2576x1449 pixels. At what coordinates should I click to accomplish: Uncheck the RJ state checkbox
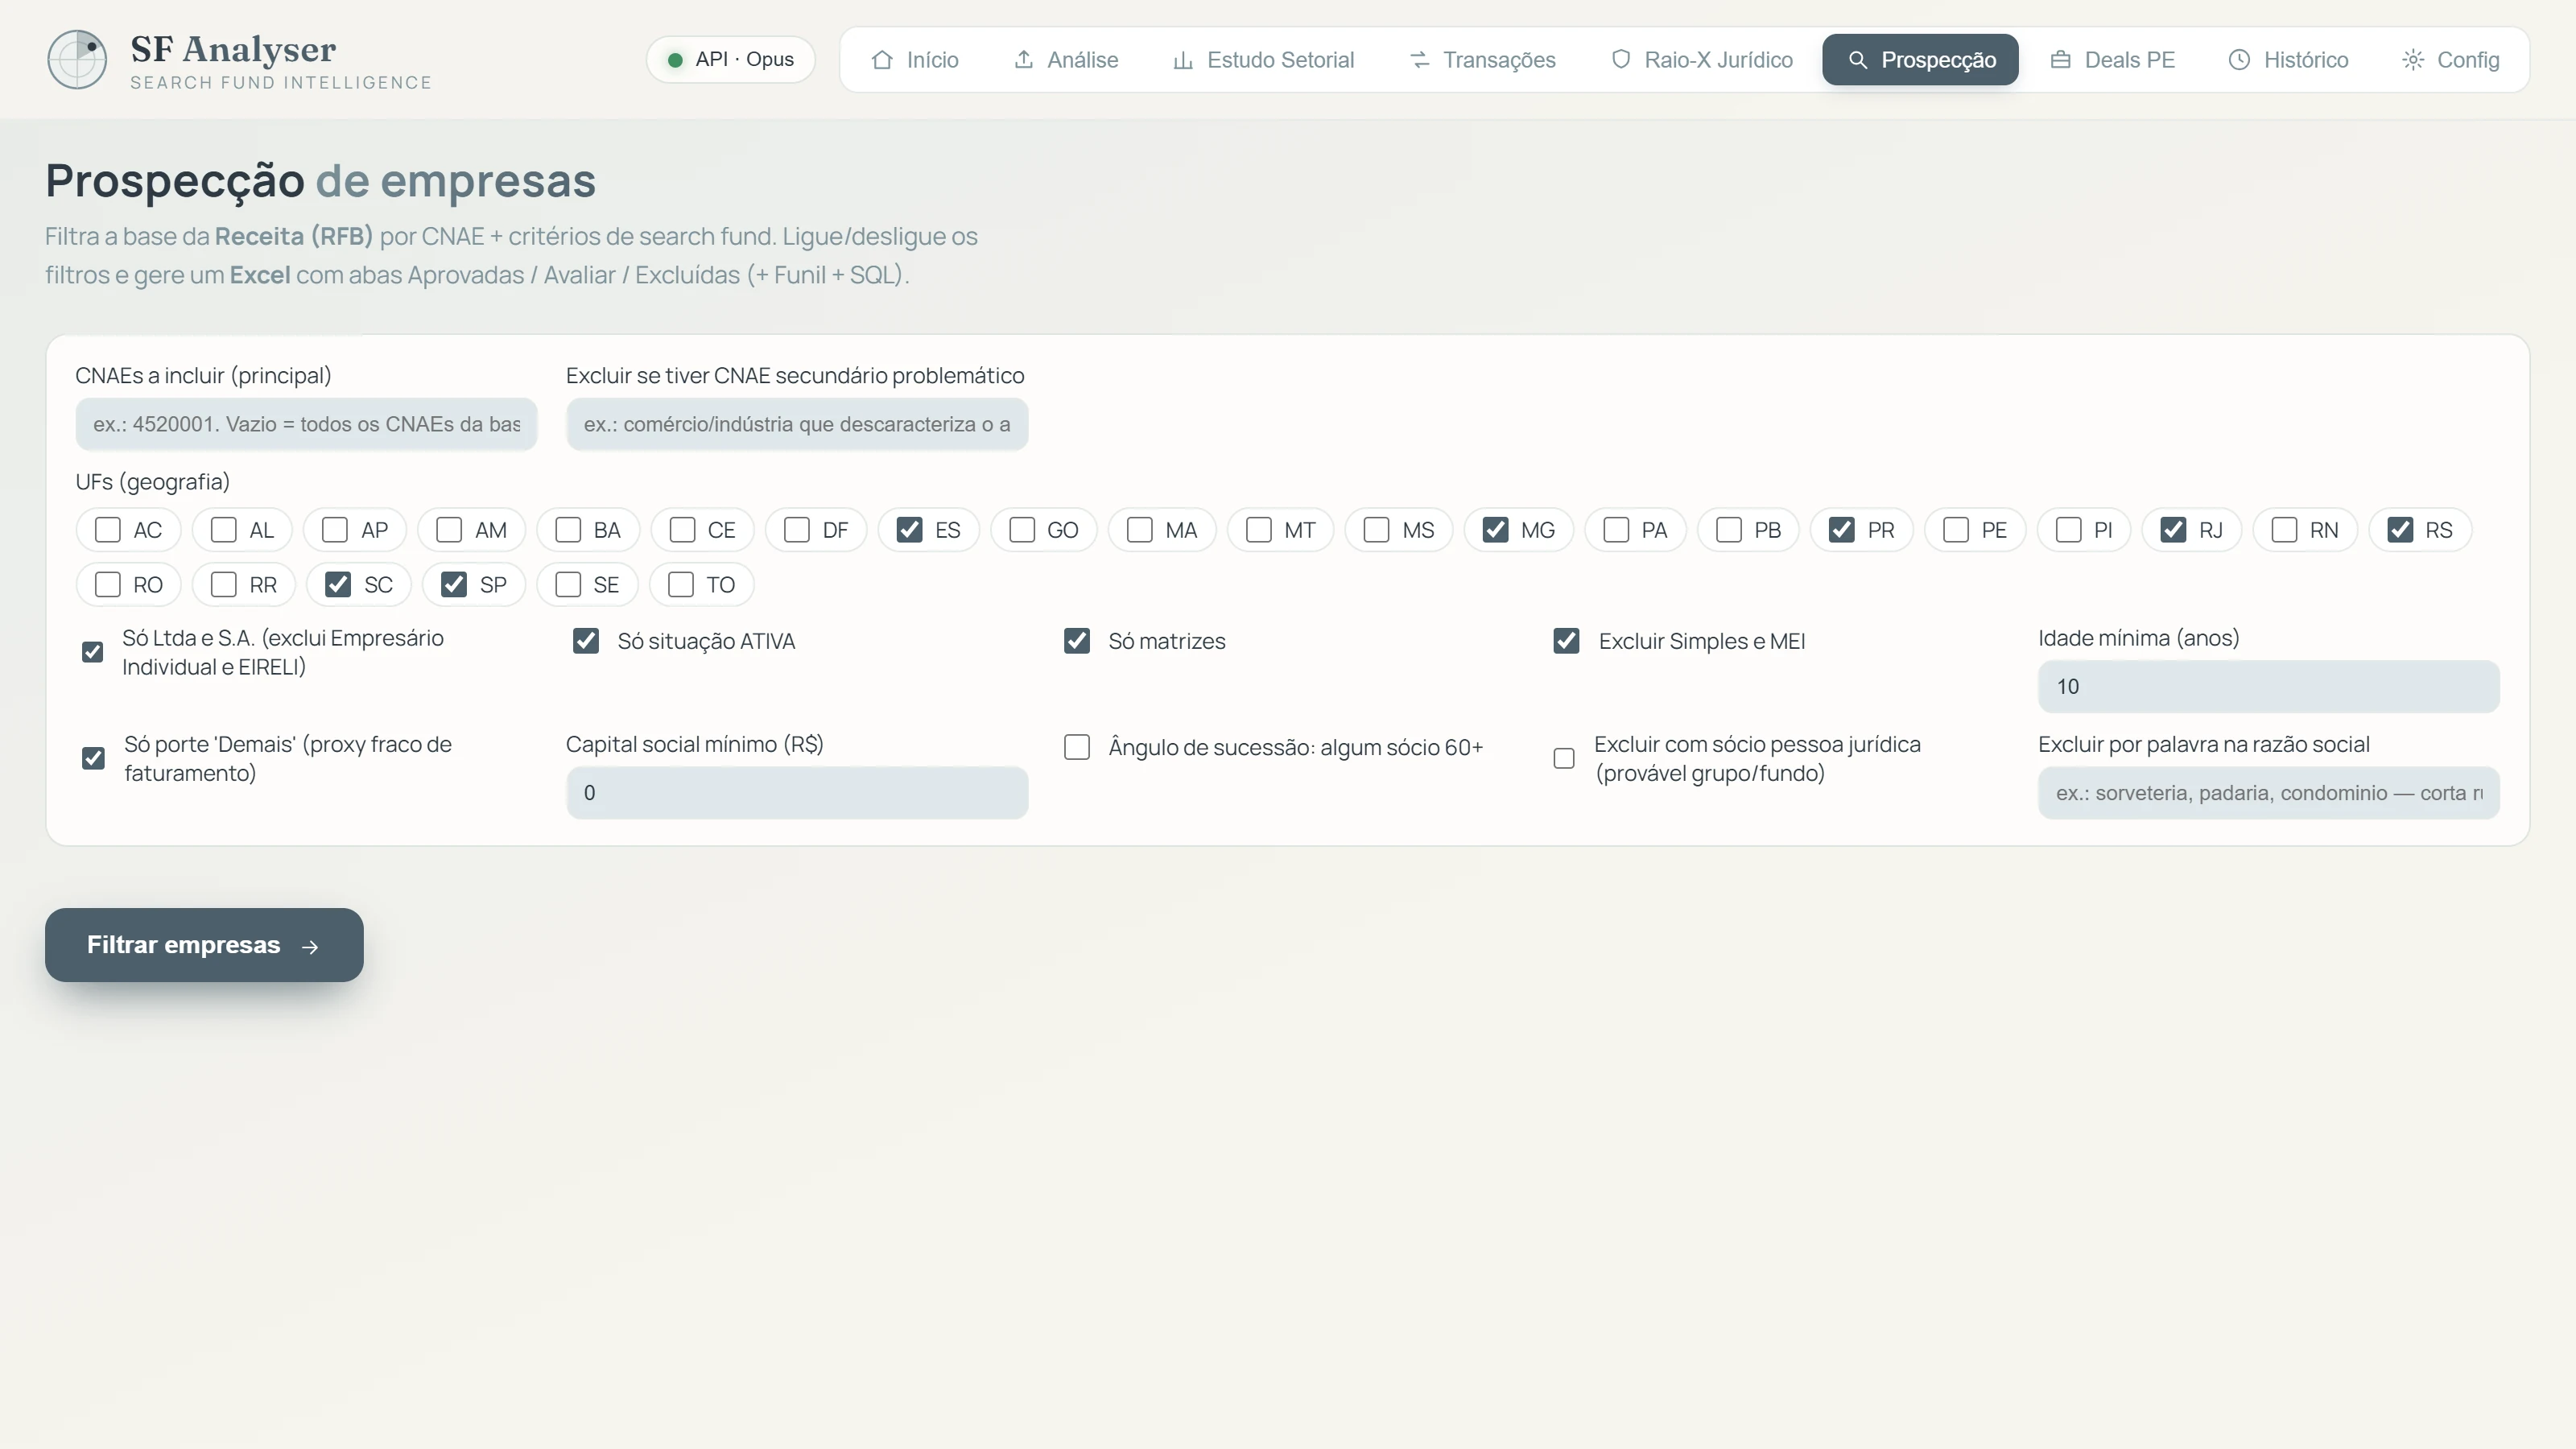click(2173, 530)
